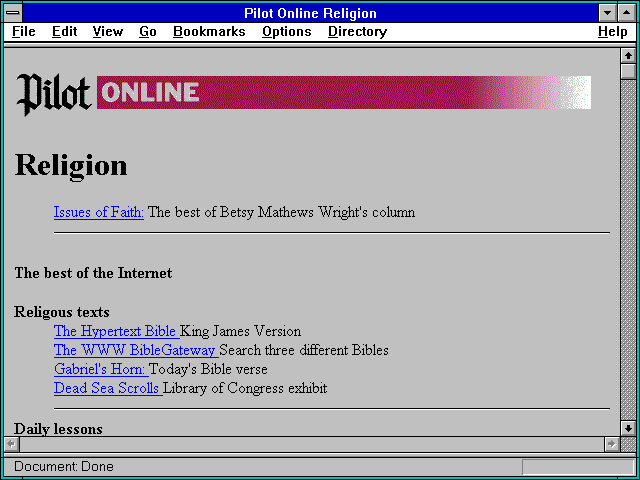Click the 'Document: Done' status text
The image size is (640, 480).
pos(64,466)
